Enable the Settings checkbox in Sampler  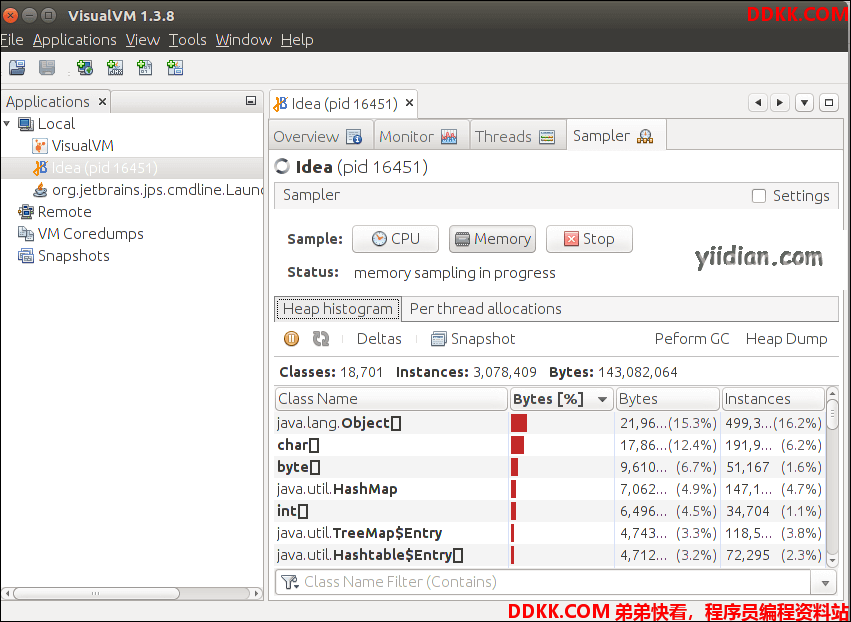(759, 196)
